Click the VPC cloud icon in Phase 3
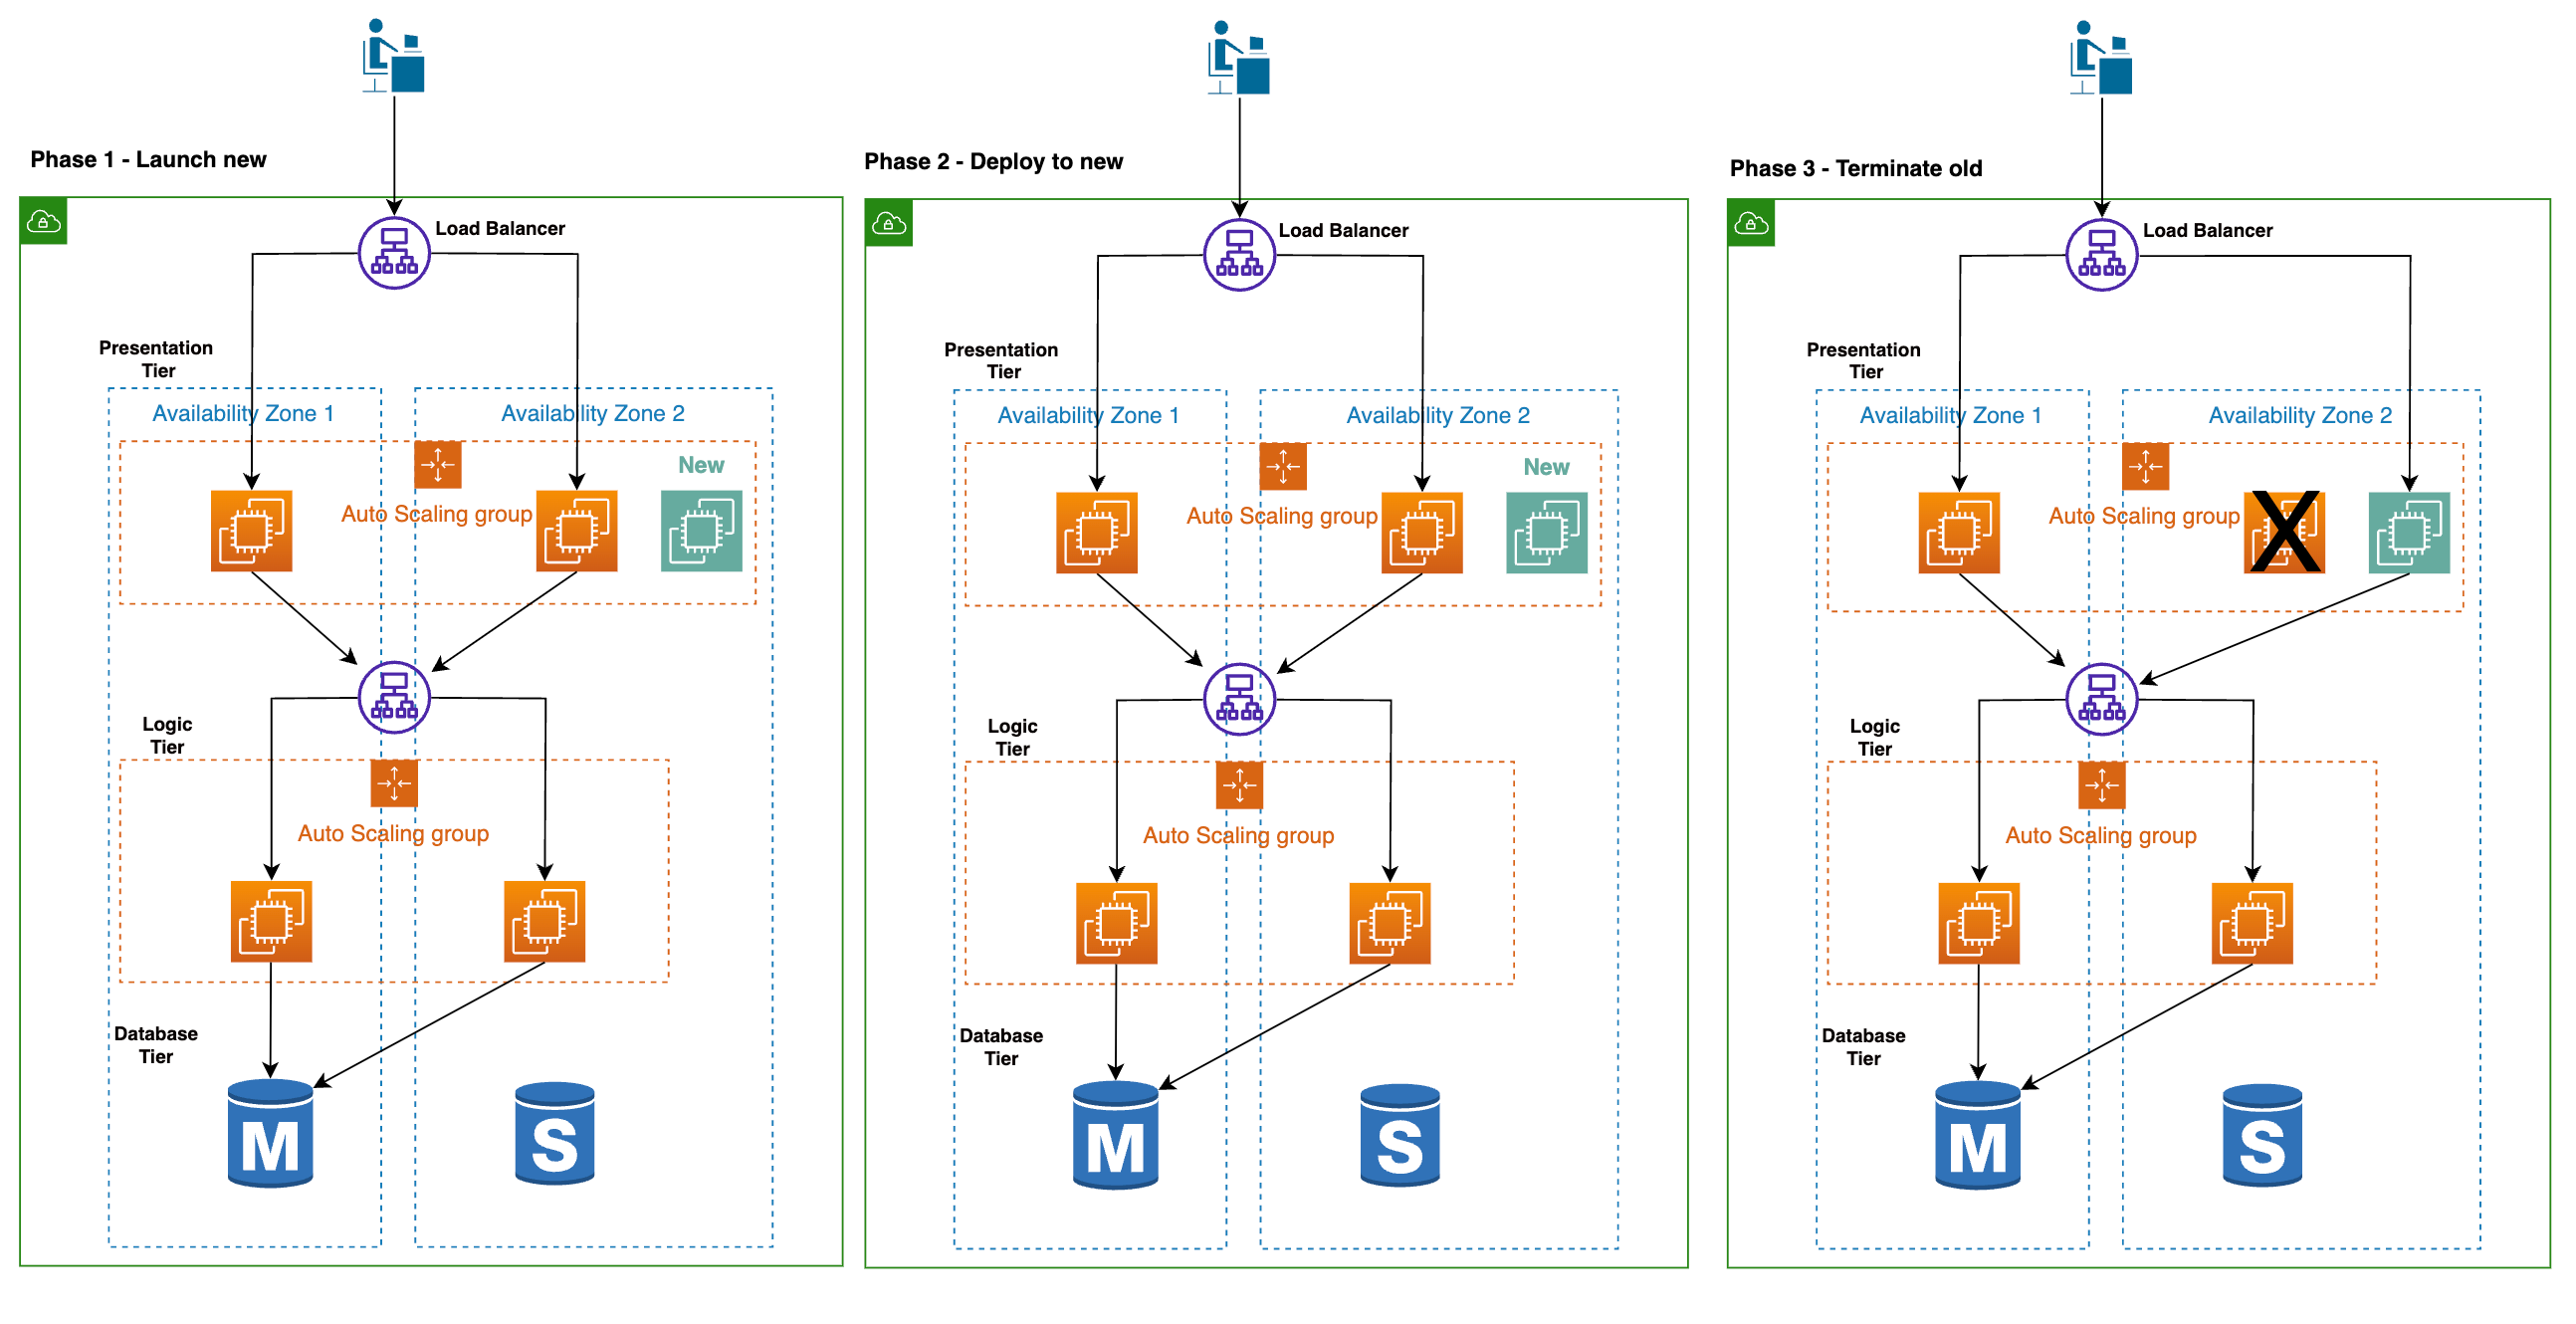Screen dimensions: 2576x1324 [1750, 223]
